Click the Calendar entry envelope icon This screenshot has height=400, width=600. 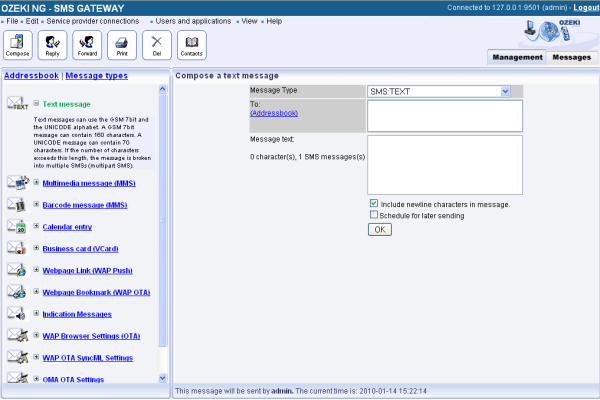click(17, 226)
